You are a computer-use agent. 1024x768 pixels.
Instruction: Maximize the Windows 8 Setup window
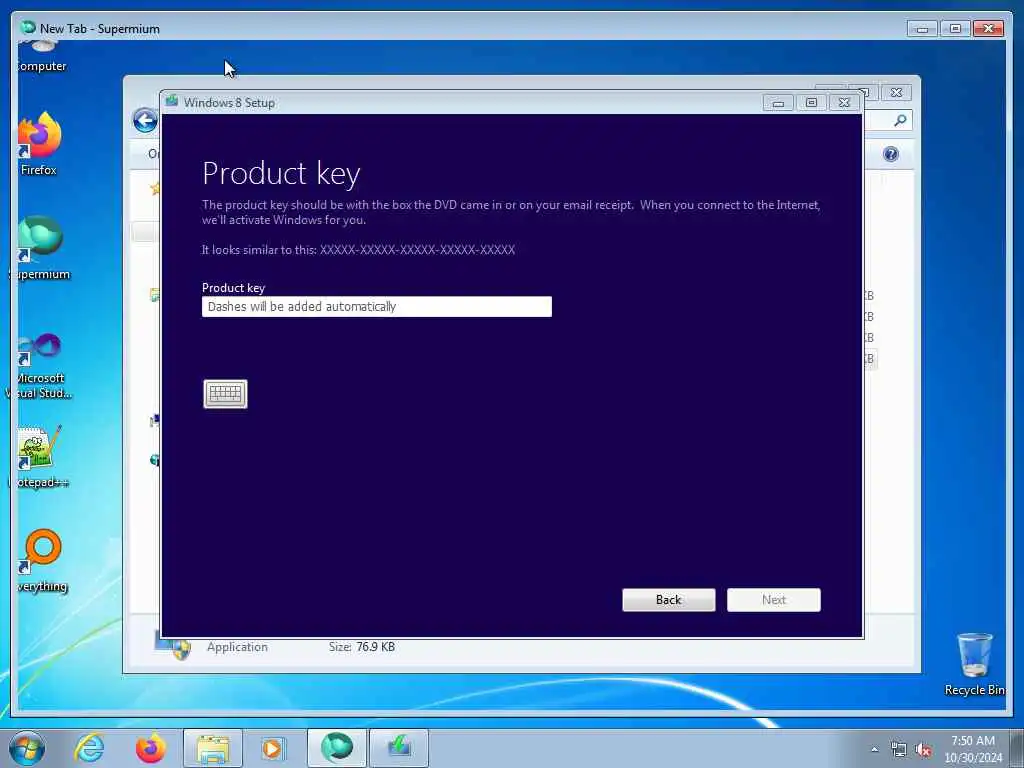pyautogui.click(x=811, y=103)
